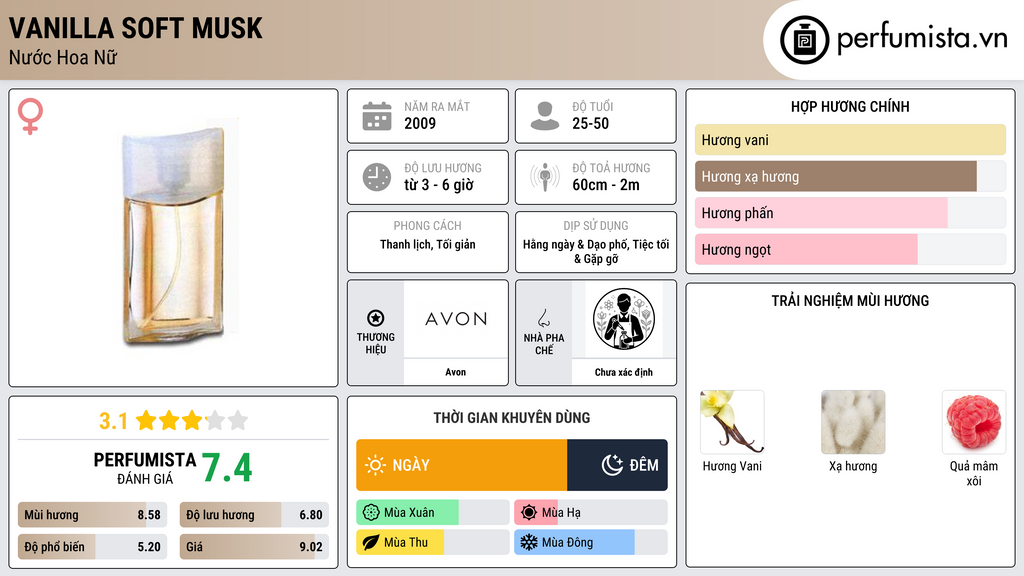The width and height of the screenshot is (1024, 576).
Task: Click the Xạ hương note image
Action: coord(853,422)
